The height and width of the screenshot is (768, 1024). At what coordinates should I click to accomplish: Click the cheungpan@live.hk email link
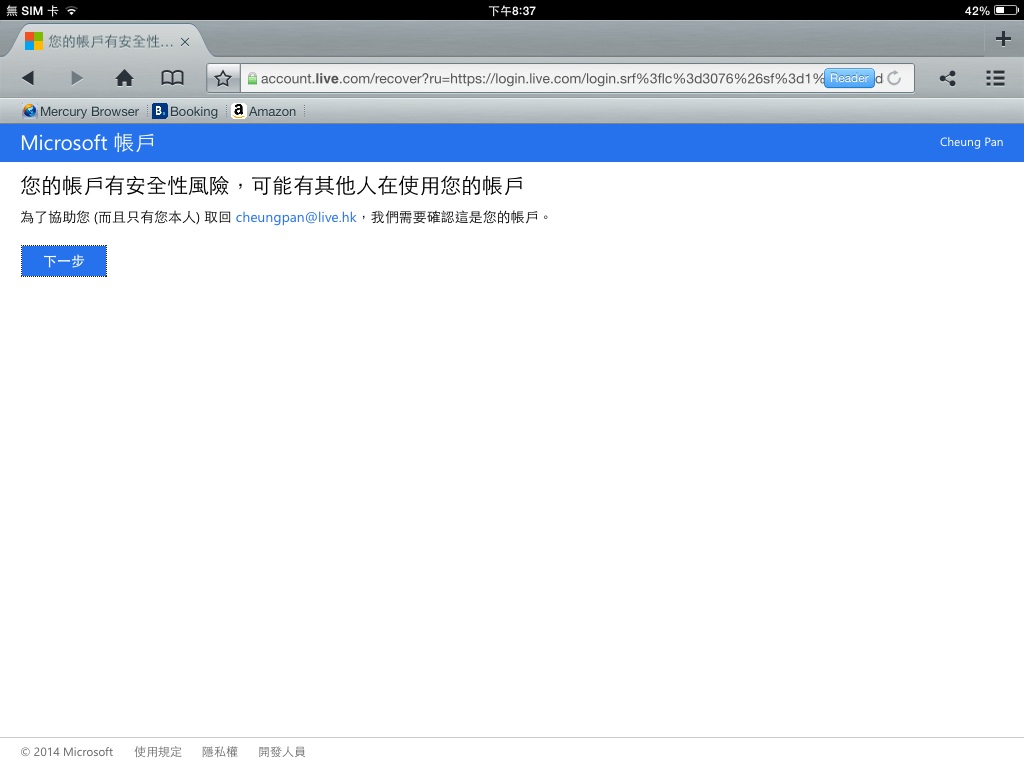[x=296, y=217]
